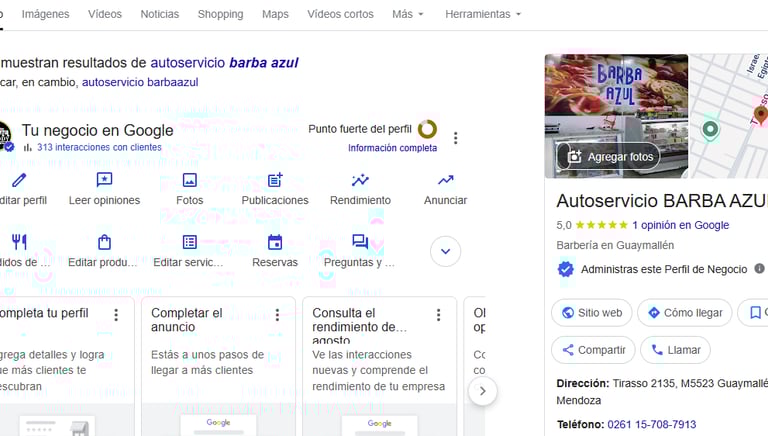Search instead for autoservicio barbaazul
Screen dimensions: 768x436
140,82
